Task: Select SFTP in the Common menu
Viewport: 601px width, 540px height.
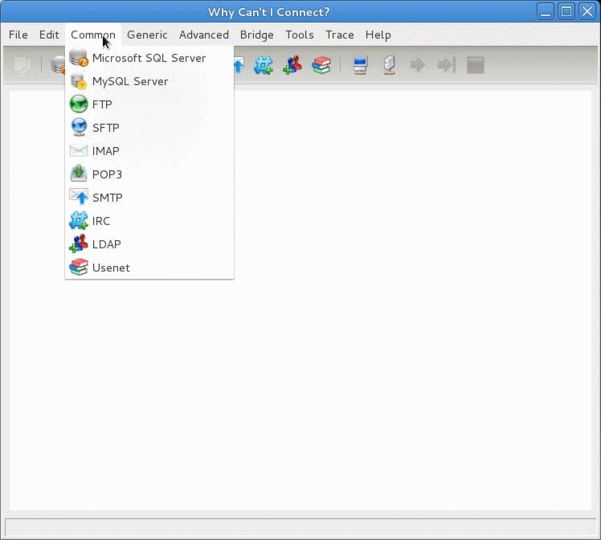Action: click(x=149, y=128)
